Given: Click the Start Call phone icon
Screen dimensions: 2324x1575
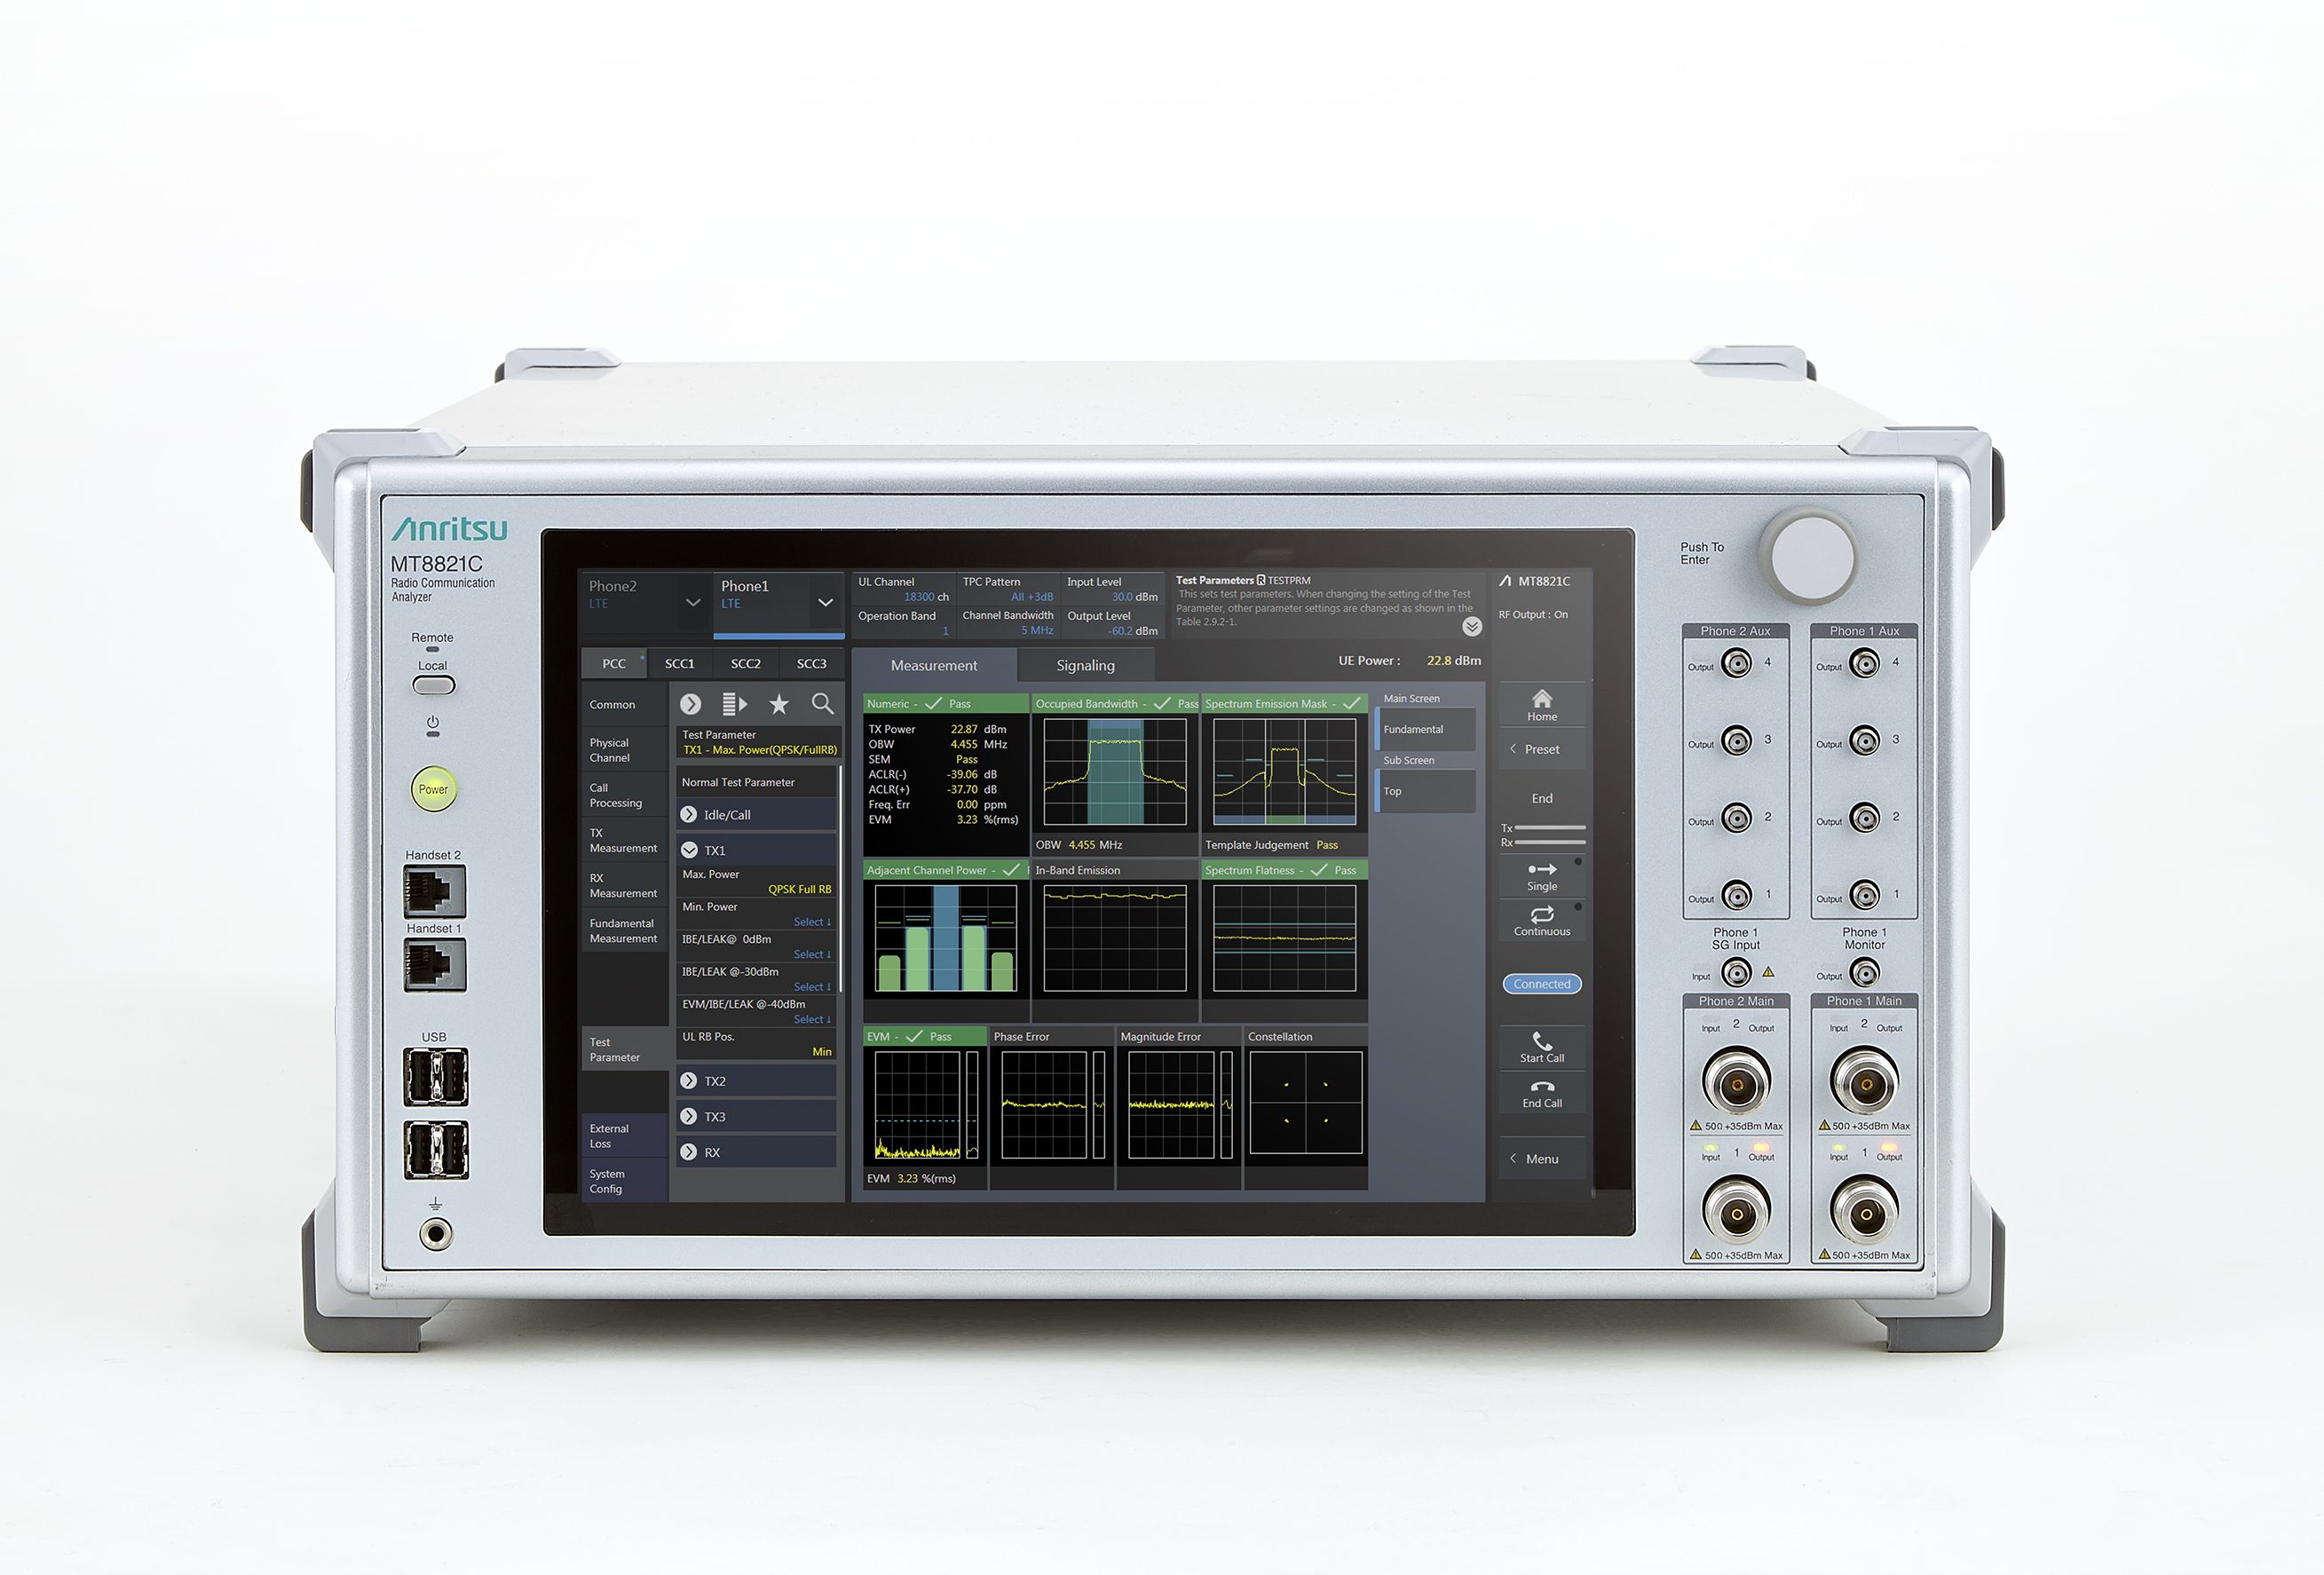Looking at the screenshot, I should point(1541,1047).
